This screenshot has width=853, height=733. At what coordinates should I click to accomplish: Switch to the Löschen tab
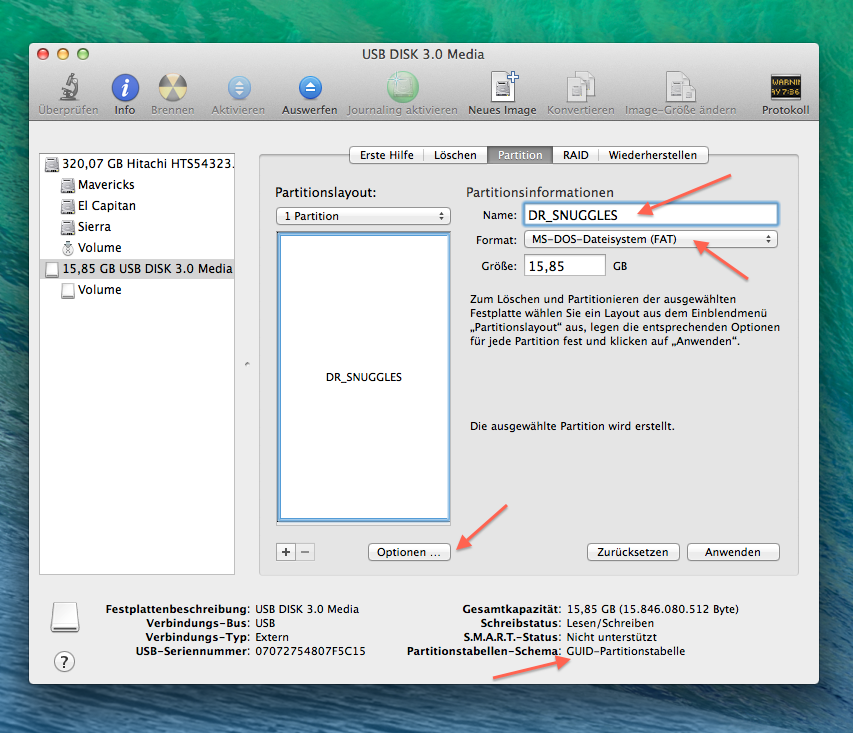point(455,155)
